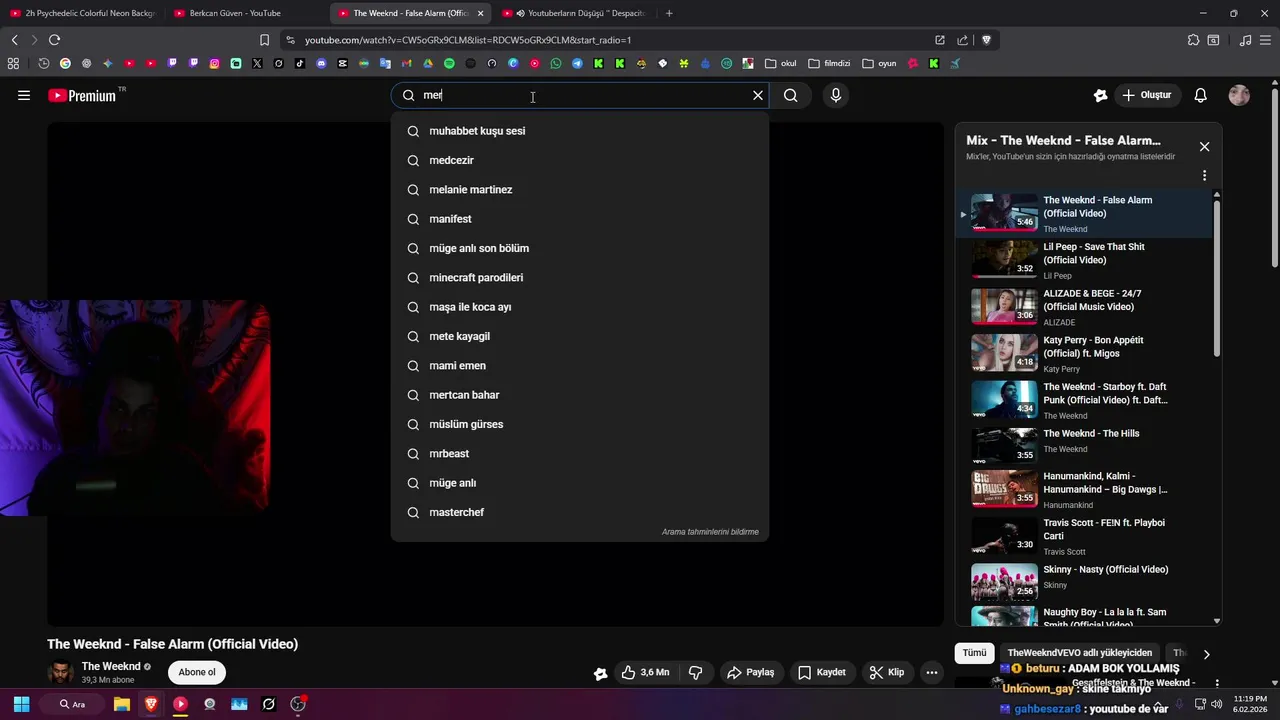Choose suggestion 'müslüm gürses'
Viewport: 1280px width, 720px height.
click(580, 424)
